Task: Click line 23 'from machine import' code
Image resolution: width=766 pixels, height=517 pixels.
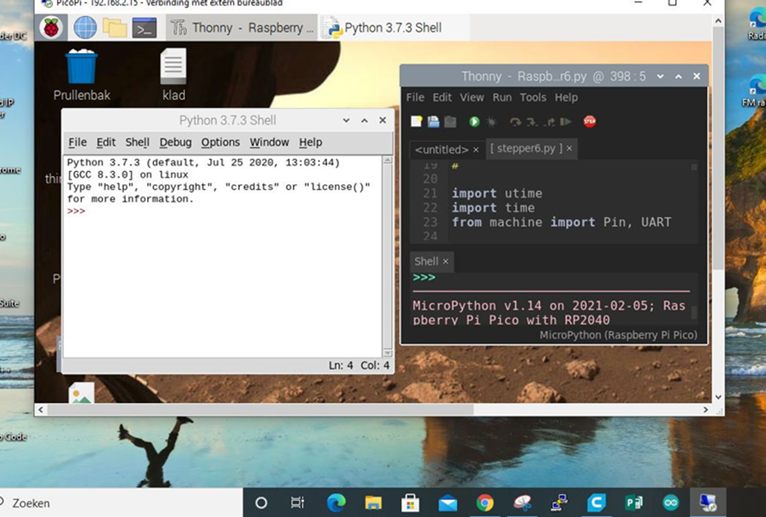Action: 561,222
